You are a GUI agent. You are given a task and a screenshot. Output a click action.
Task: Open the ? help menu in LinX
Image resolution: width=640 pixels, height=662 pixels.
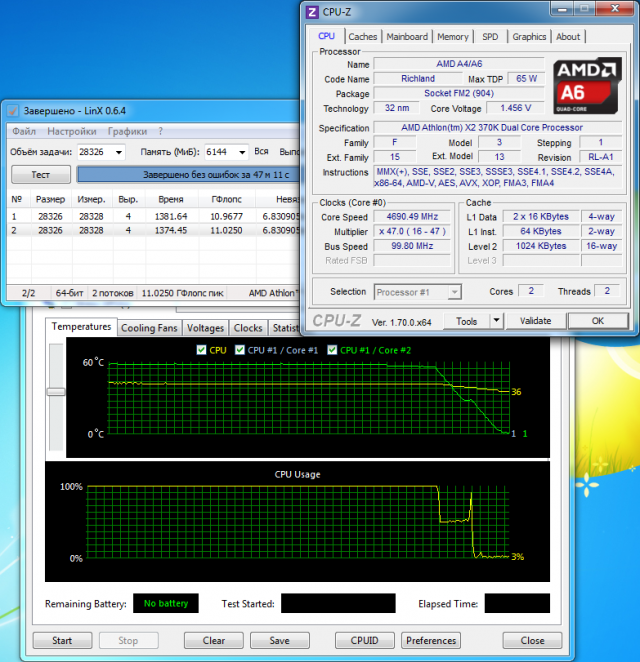[x=160, y=131]
